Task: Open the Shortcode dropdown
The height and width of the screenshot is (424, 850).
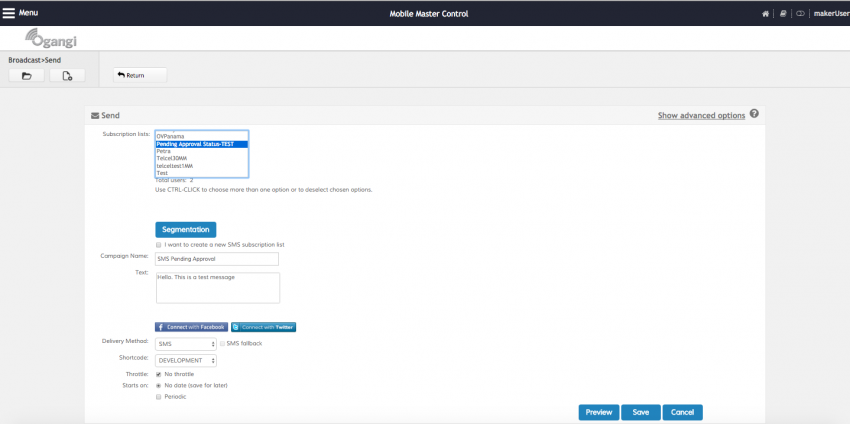Action: tap(186, 360)
